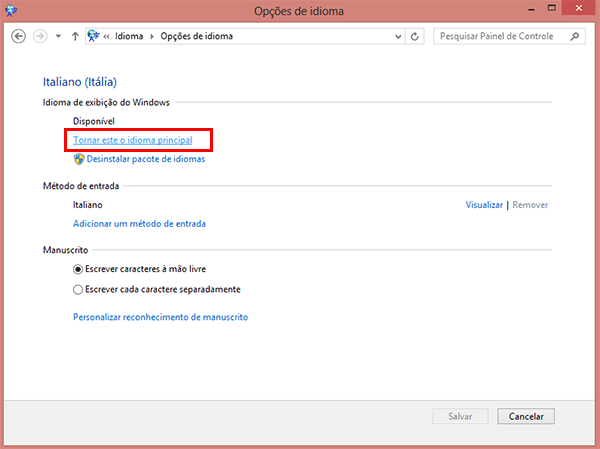This screenshot has height=449, width=600.
Task: Open the recent locations dropdown arrow
Action: (x=58, y=36)
